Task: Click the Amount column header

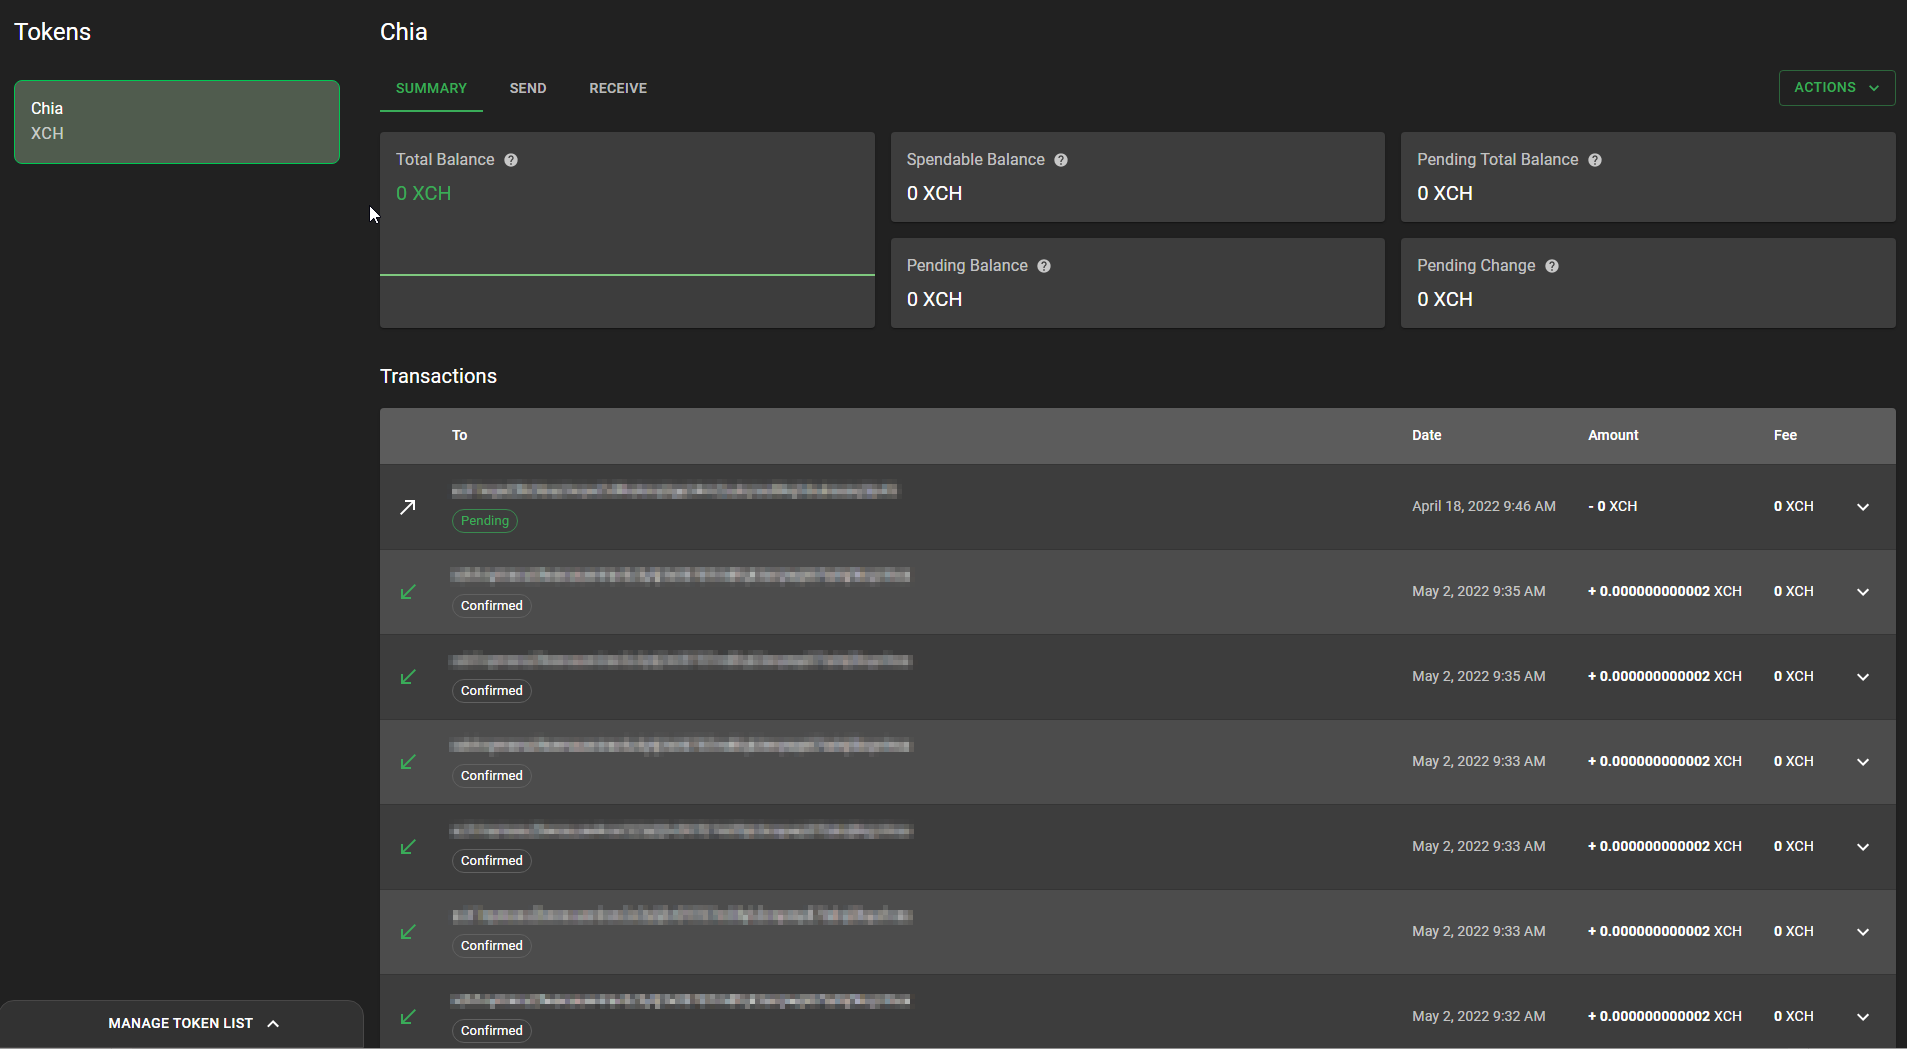Action: [1612, 435]
